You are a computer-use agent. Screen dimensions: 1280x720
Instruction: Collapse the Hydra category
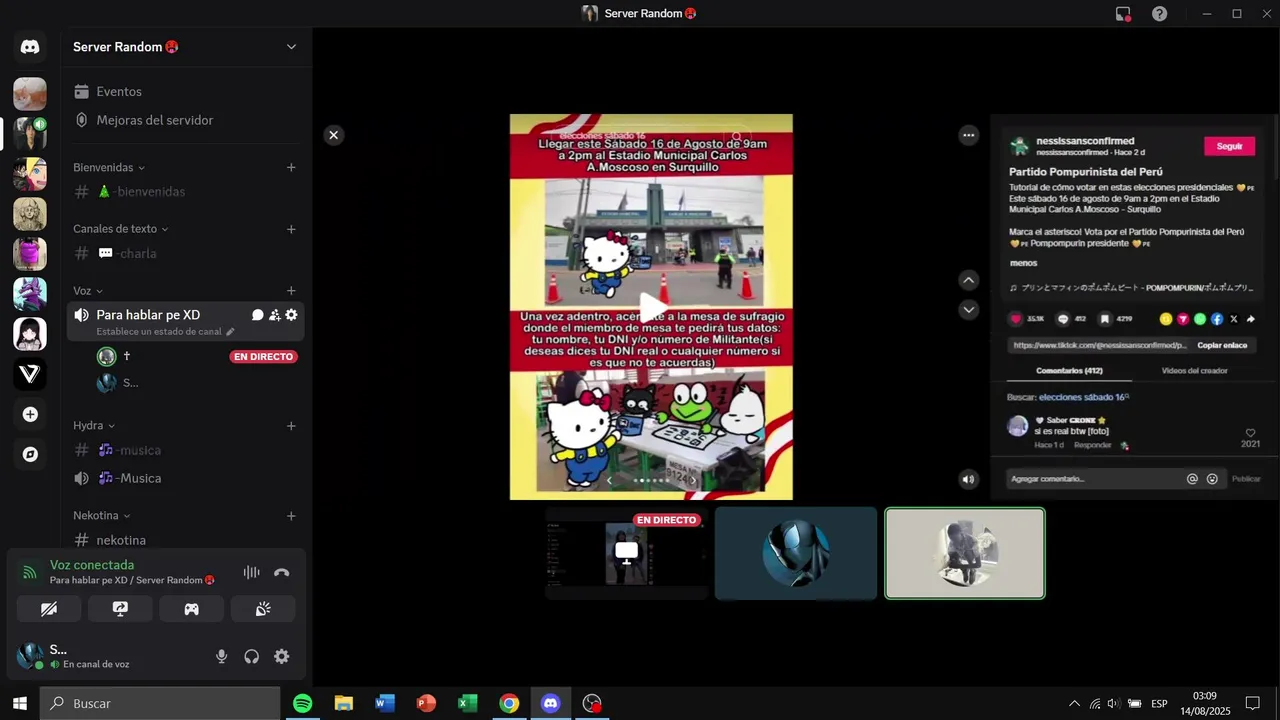click(94, 426)
